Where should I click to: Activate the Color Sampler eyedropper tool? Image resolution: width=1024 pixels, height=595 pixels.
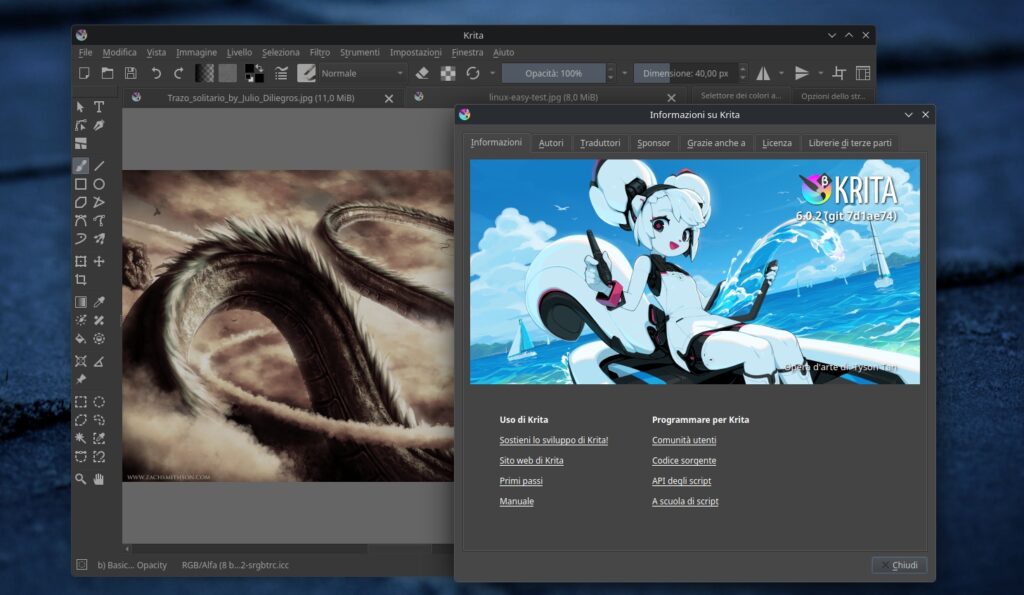[99, 302]
